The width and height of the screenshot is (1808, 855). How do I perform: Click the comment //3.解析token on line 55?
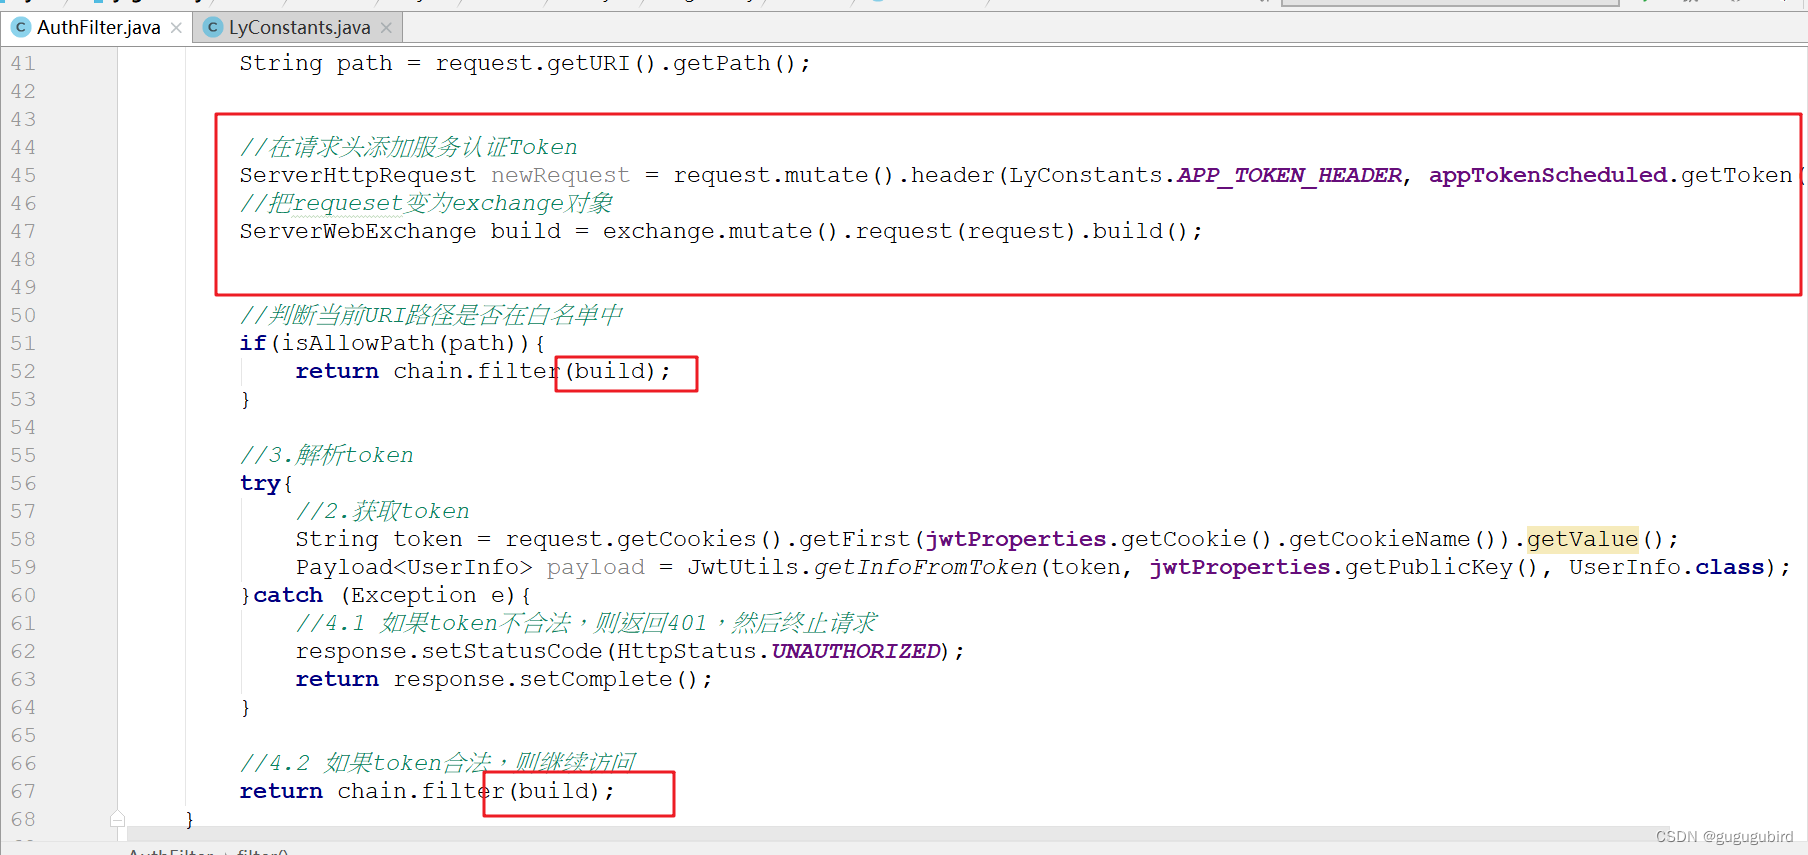(x=326, y=455)
